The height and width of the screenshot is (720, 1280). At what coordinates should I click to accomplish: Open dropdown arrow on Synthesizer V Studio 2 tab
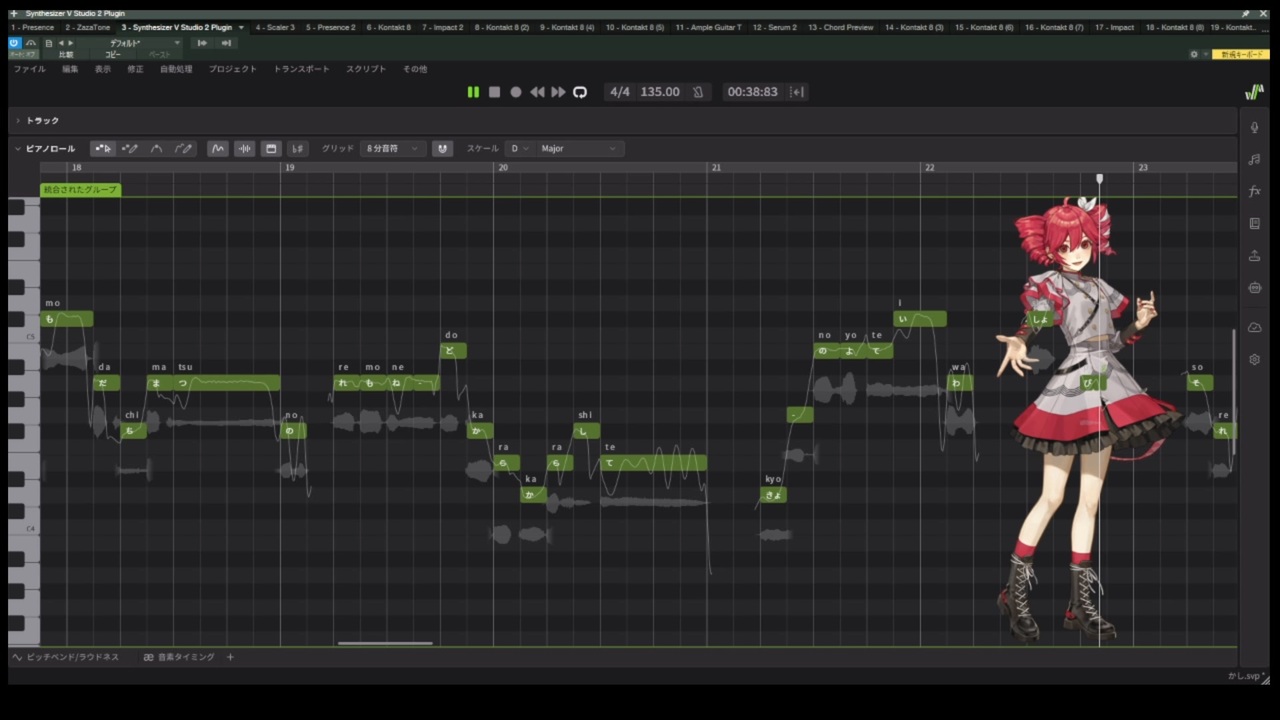pyautogui.click(x=241, y=28)
